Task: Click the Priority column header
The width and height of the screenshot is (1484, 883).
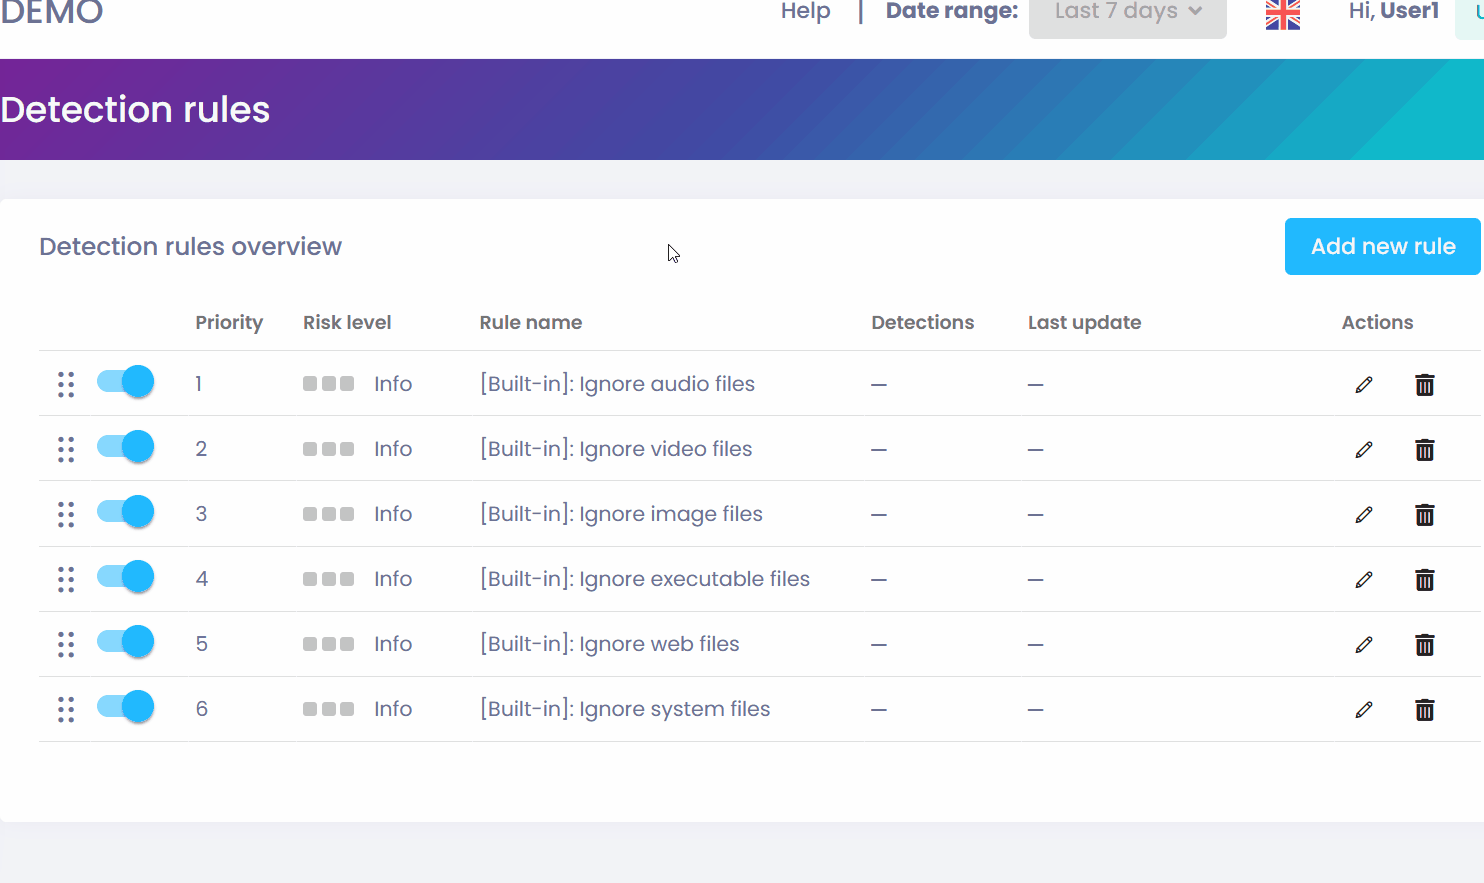Action: coord(229,323)
